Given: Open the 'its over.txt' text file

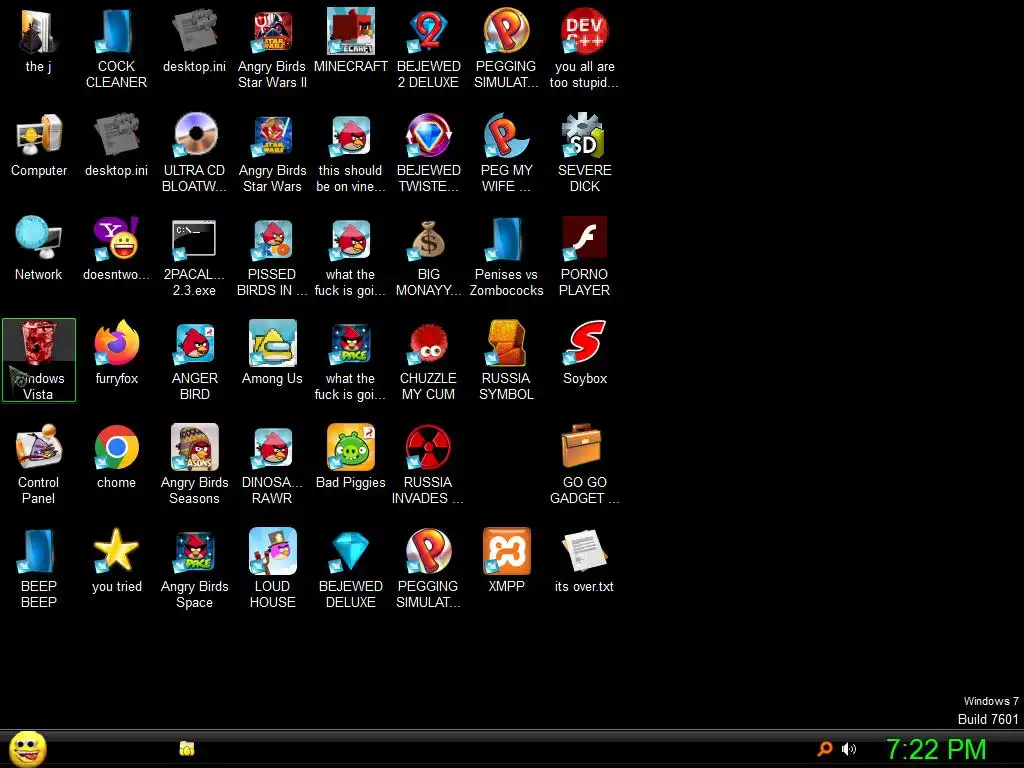Looking at the screenshot, I should [x=584, y=561].
